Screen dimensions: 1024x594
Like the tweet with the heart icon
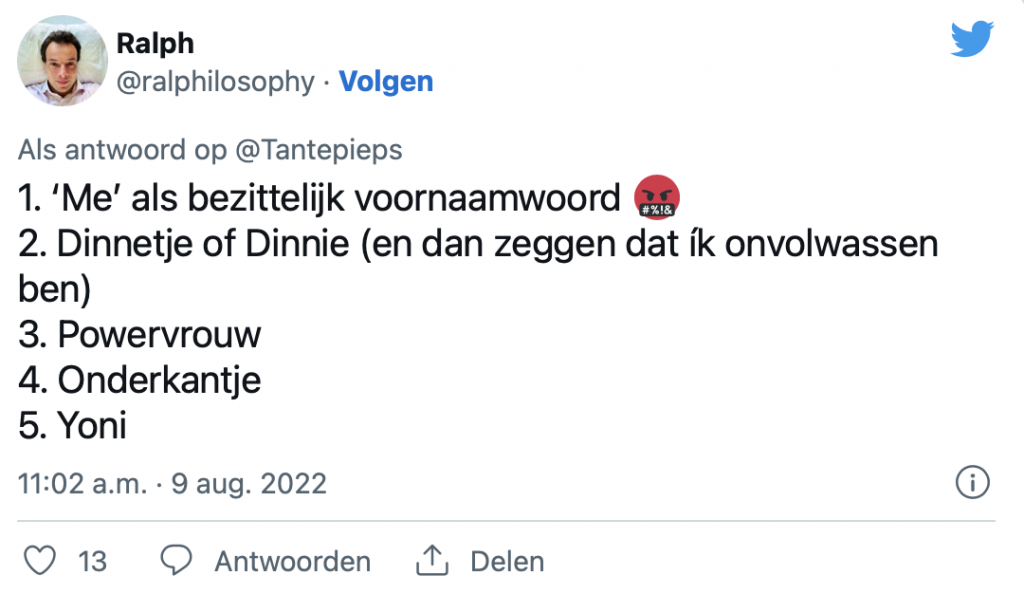coord(40,561)
